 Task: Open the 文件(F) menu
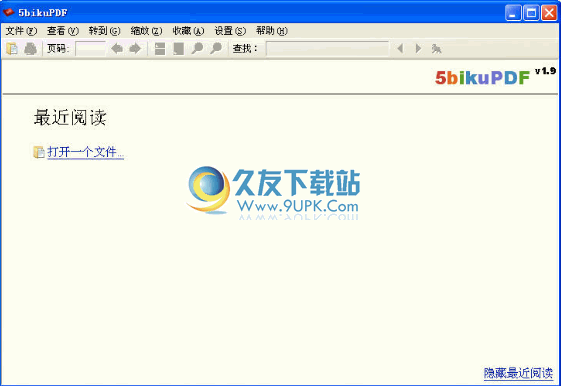tap(21, 31)
